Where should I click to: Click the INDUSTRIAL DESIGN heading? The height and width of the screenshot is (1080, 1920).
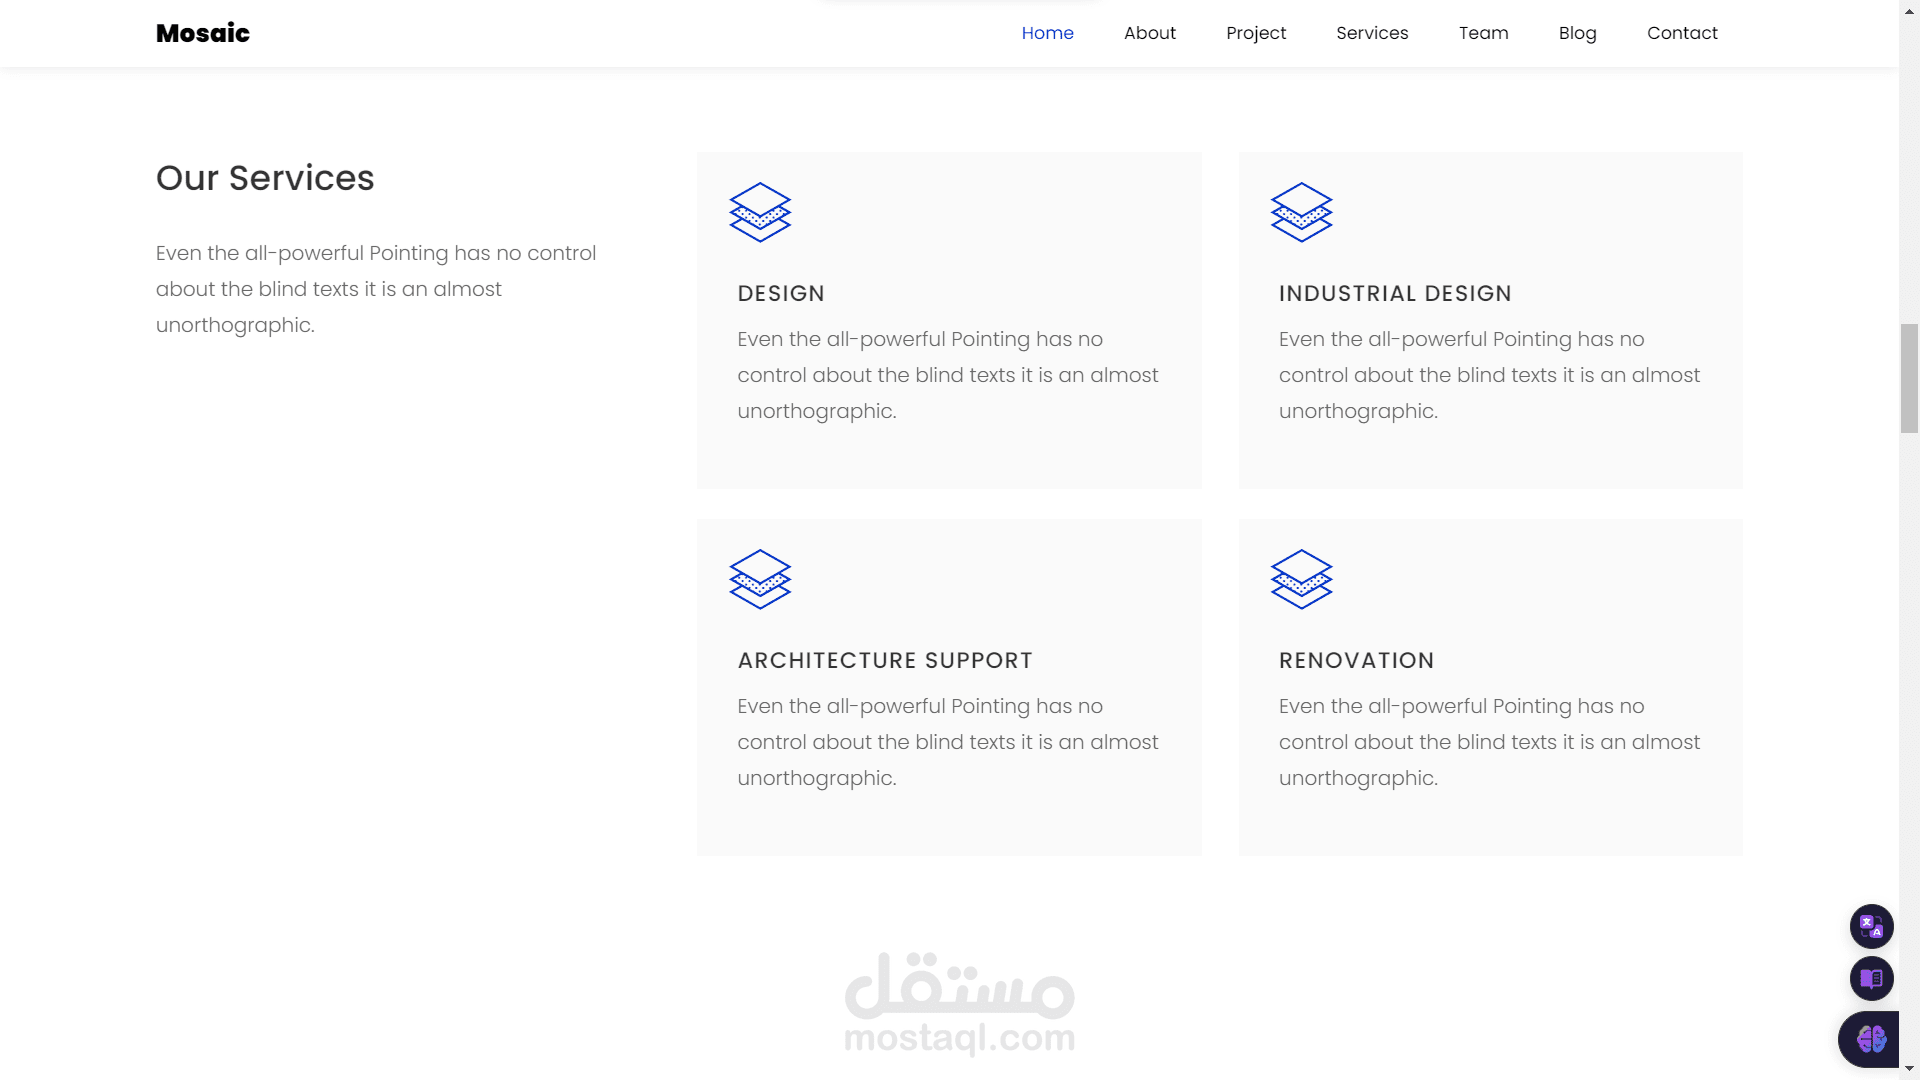(1395, 294)
